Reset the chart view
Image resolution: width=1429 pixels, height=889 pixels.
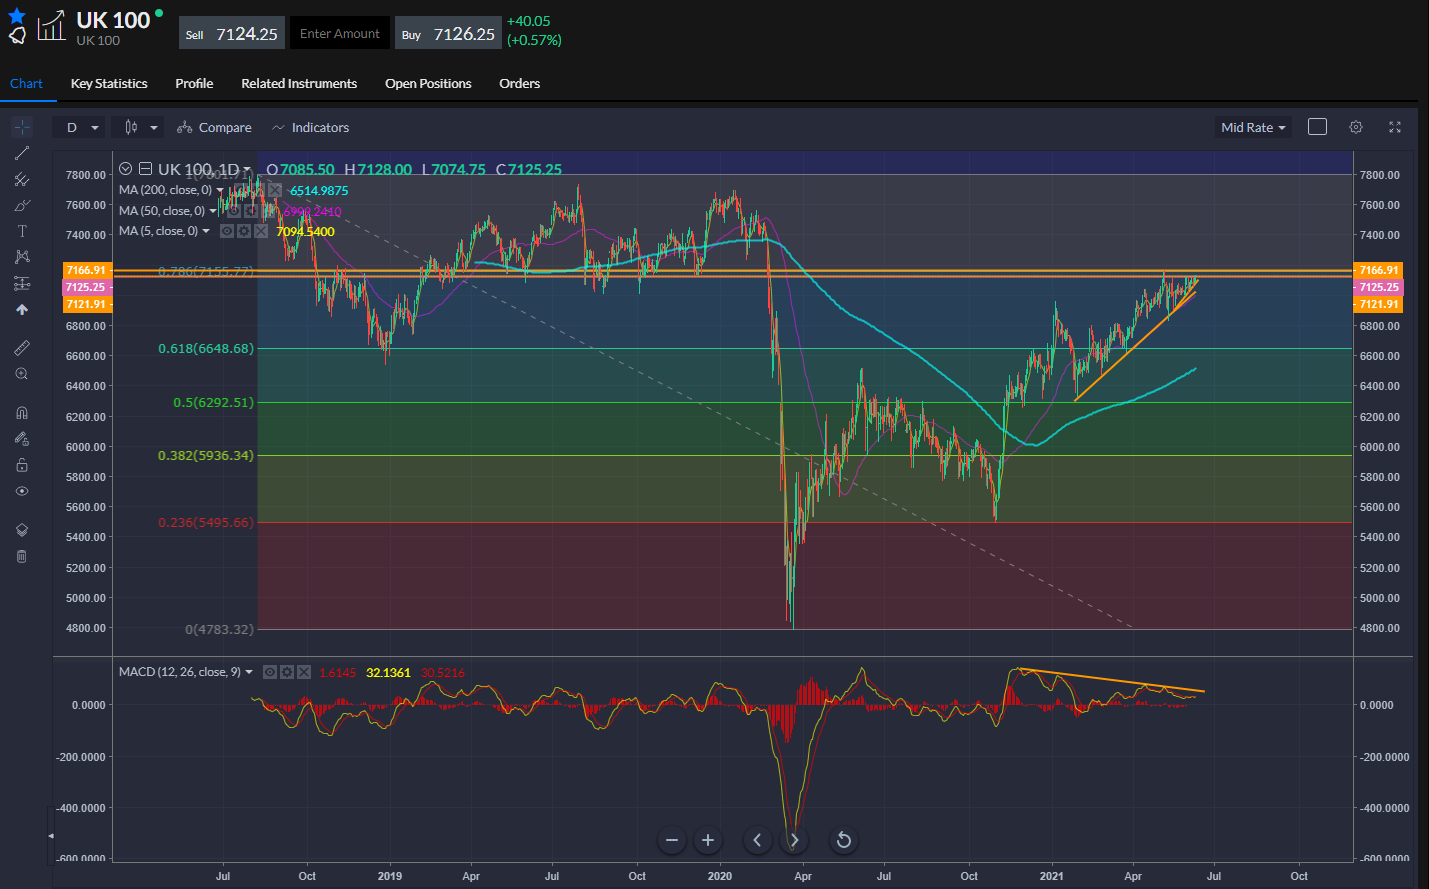(x=843, y=840)
